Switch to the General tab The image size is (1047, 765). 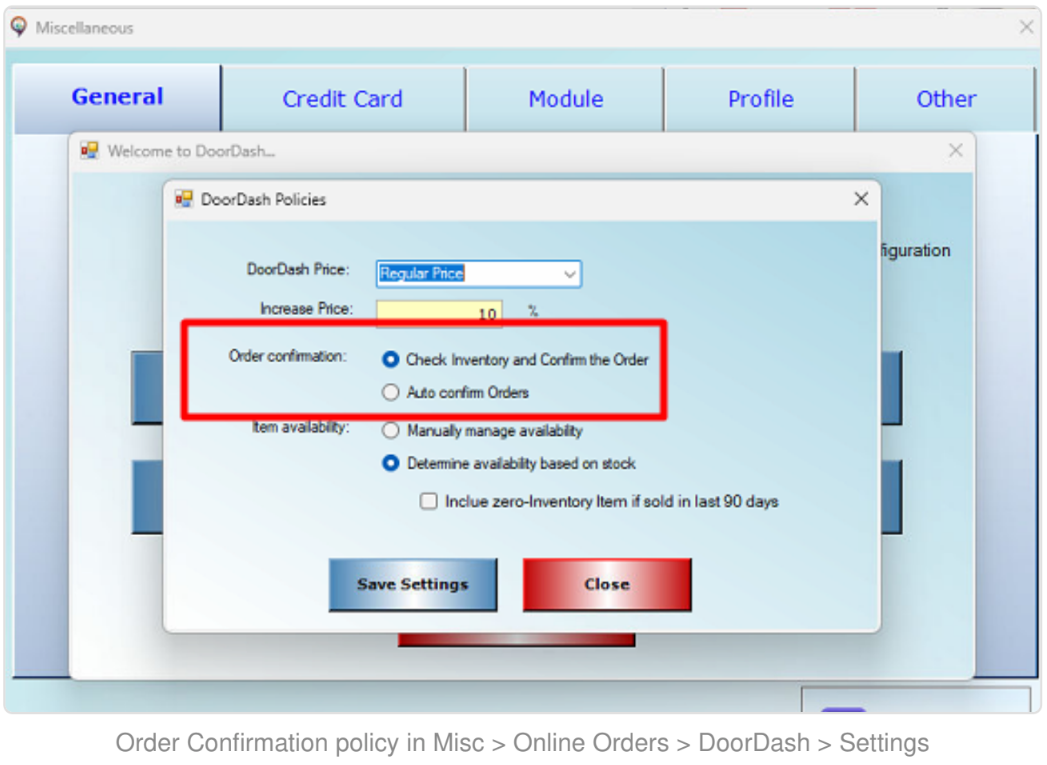coord(117,97)
